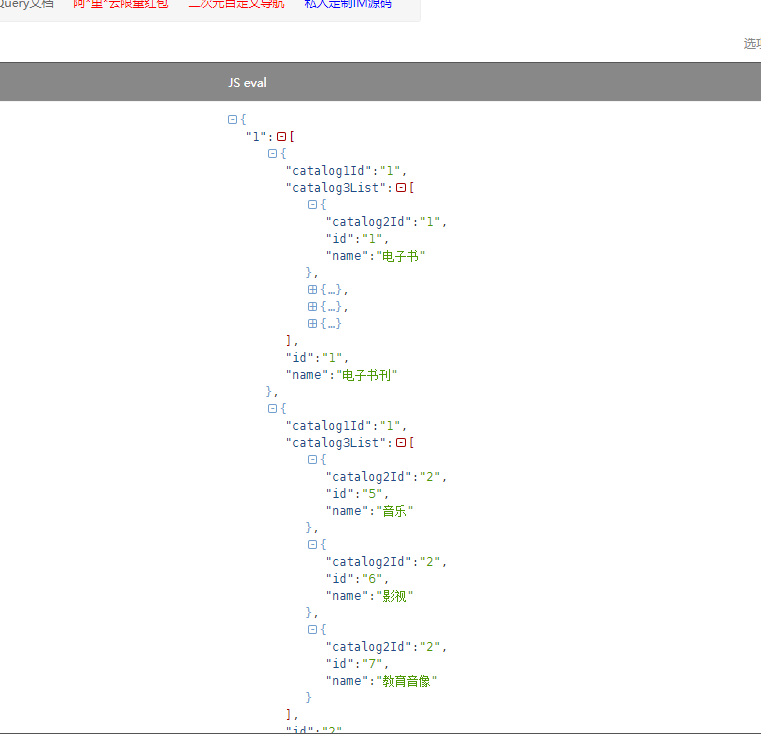Click the "id":"7" line

point(357,663)
